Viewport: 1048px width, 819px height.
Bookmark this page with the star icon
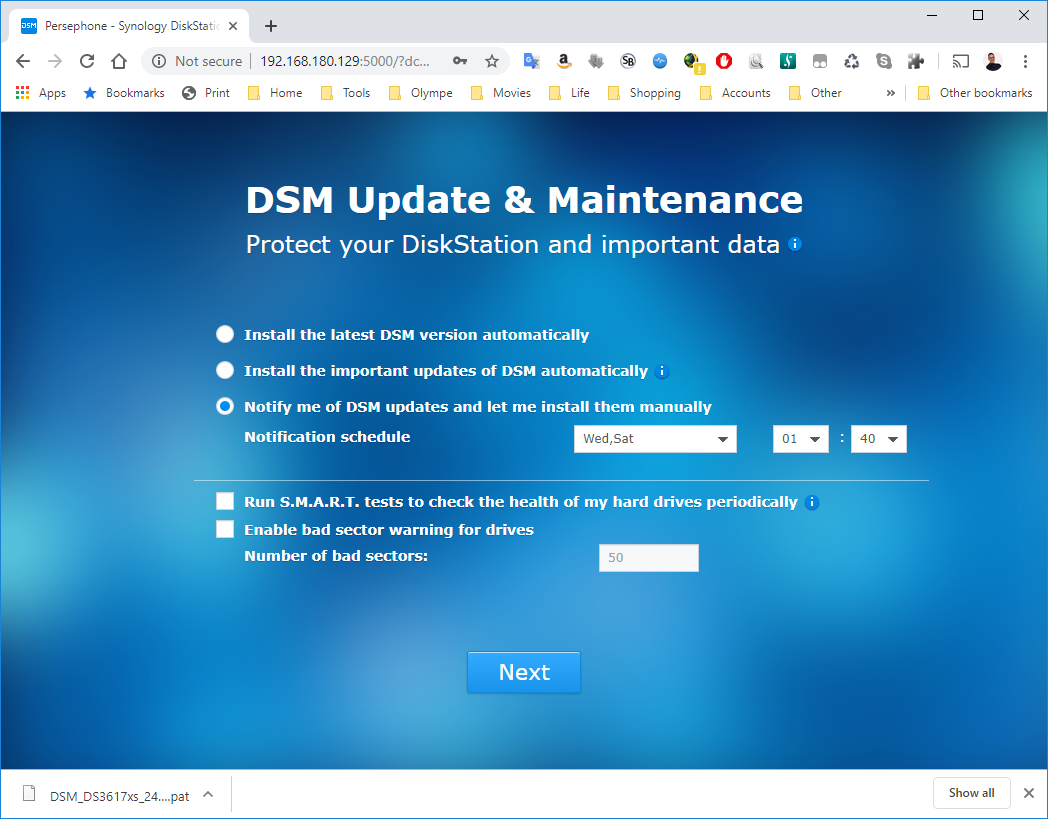(x=492, y=62)
